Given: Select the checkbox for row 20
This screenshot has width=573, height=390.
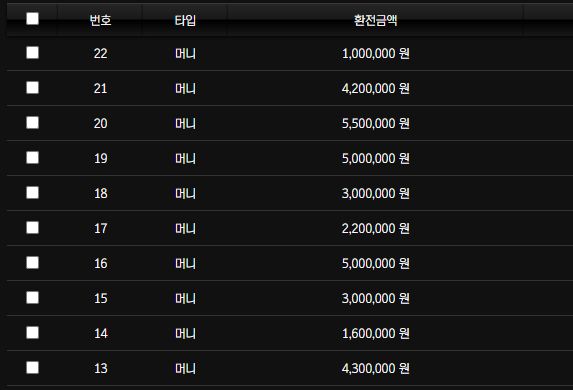Looking at the screenshot, I should pos(33,123).
